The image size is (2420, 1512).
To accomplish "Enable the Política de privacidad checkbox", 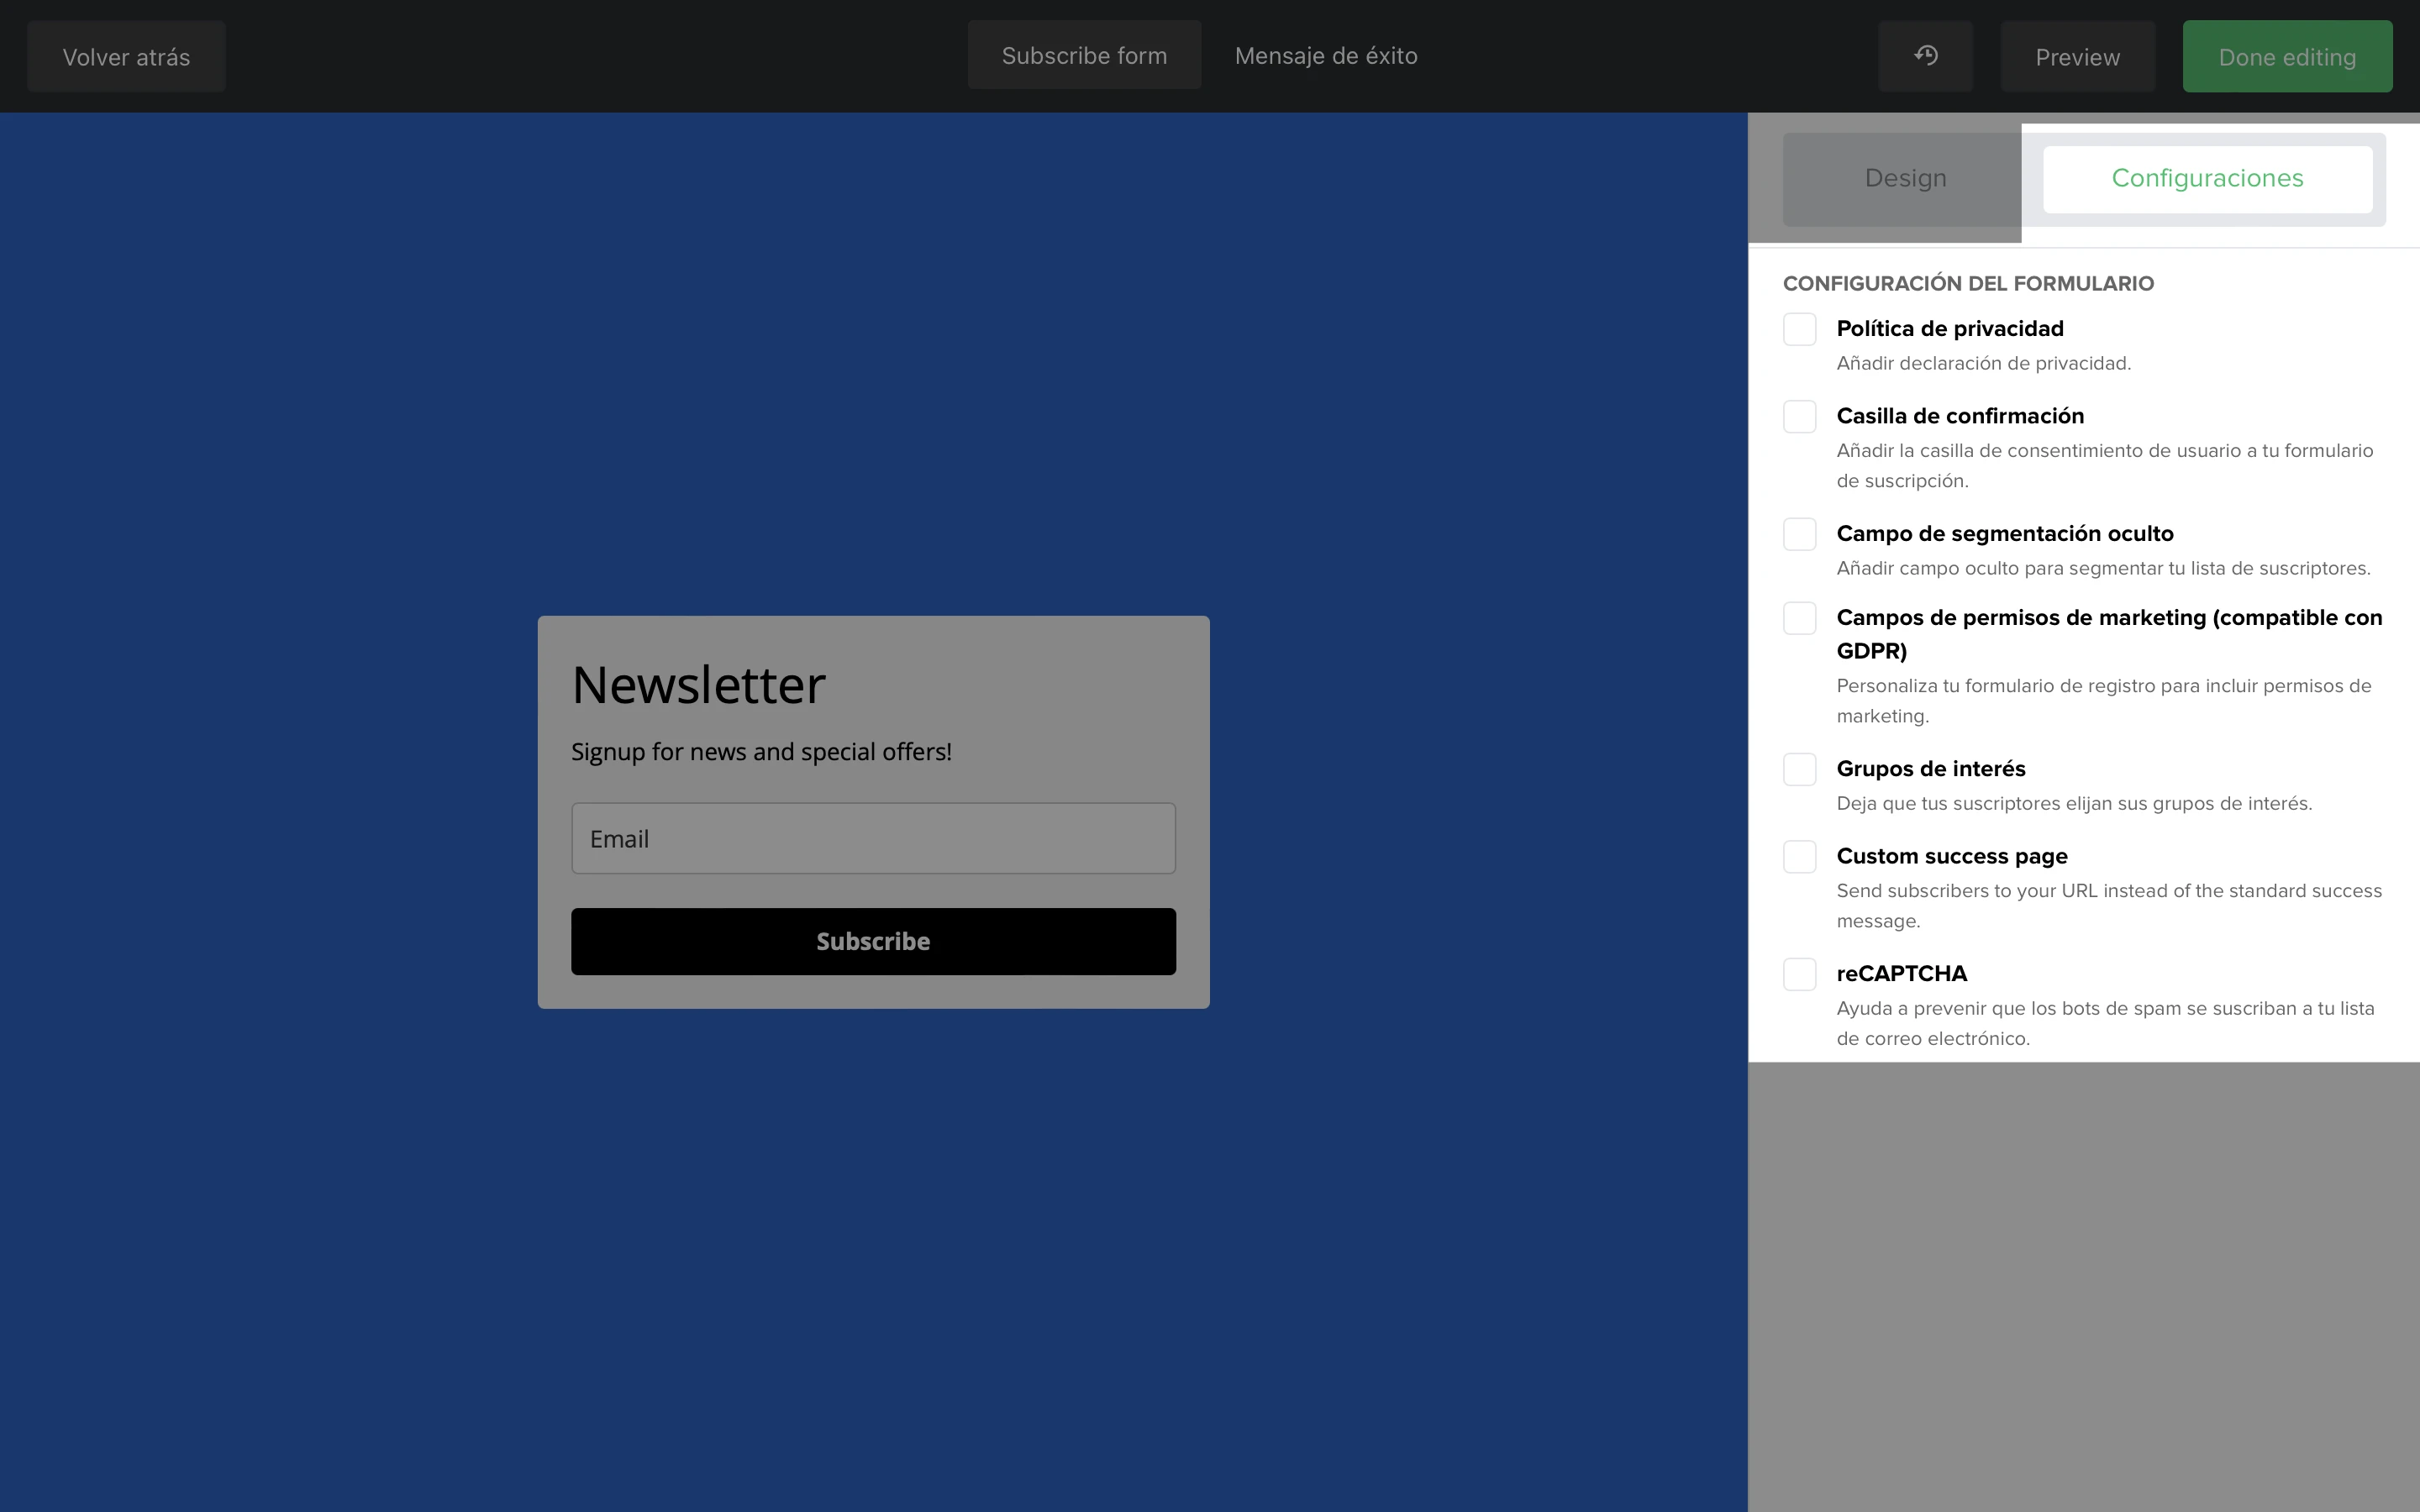I will click(x=1799, y=329).
